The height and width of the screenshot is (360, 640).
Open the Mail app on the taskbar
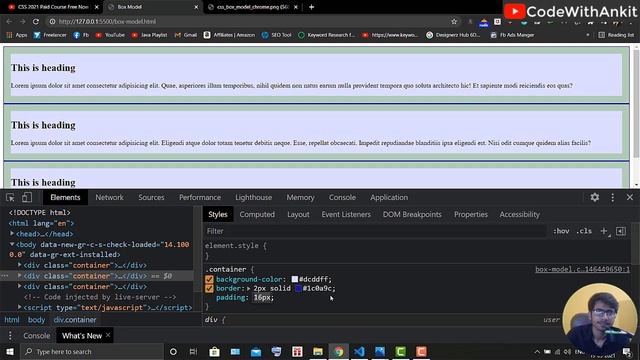click(x=256, y=351)
